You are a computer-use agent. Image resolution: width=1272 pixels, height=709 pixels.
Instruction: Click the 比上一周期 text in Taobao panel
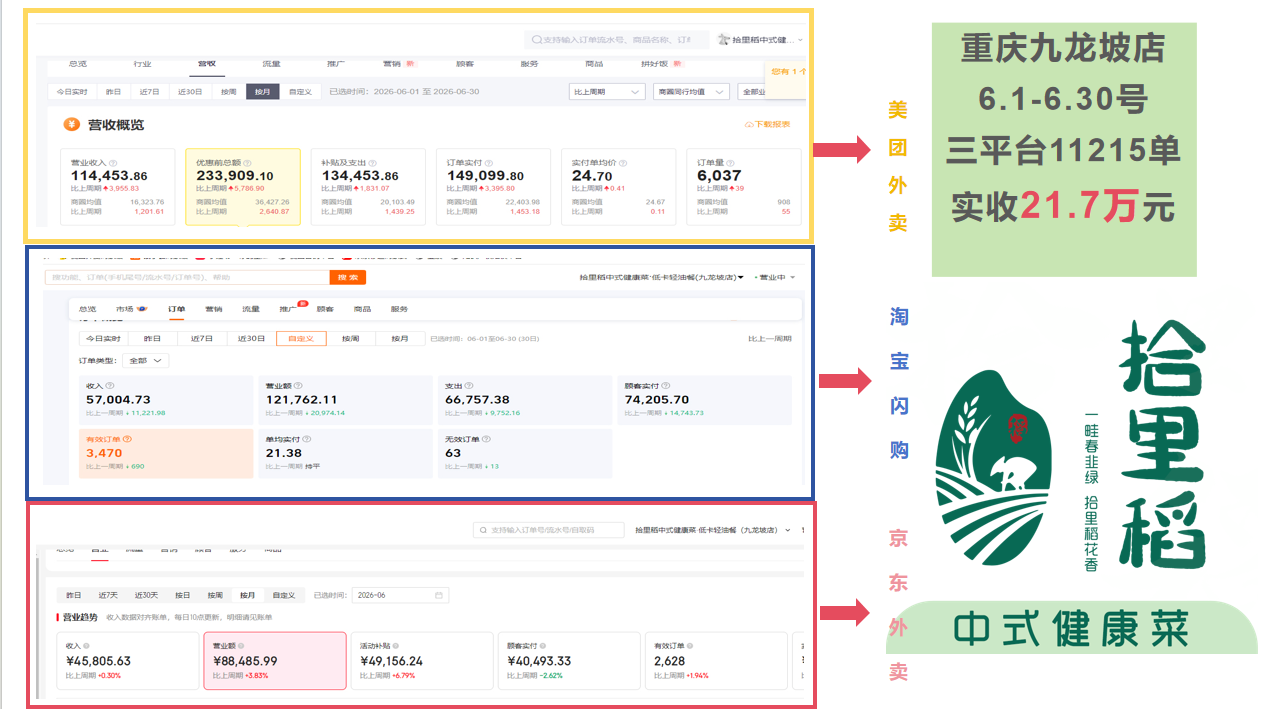point(770,338)
